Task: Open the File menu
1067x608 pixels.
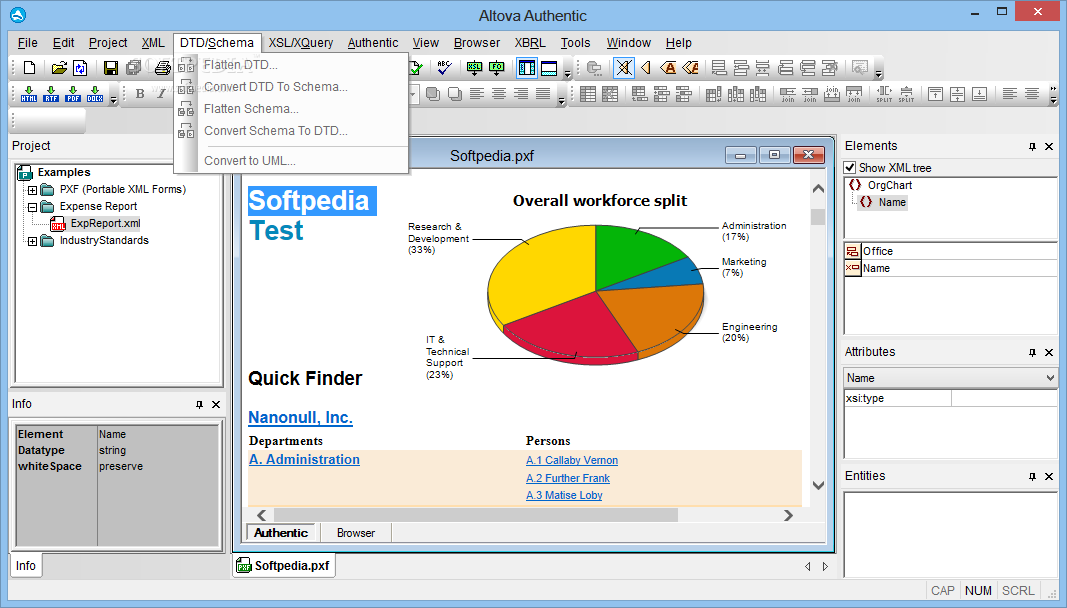Action: coord(27,42)
